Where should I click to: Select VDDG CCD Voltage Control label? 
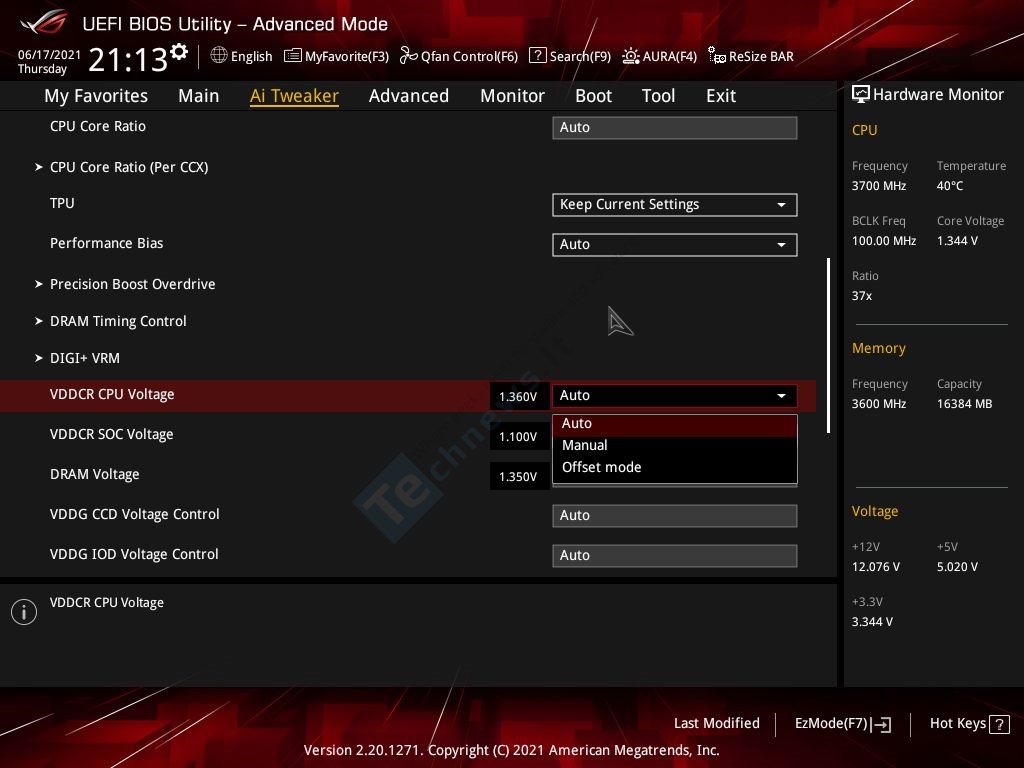(x=135, y=514)
